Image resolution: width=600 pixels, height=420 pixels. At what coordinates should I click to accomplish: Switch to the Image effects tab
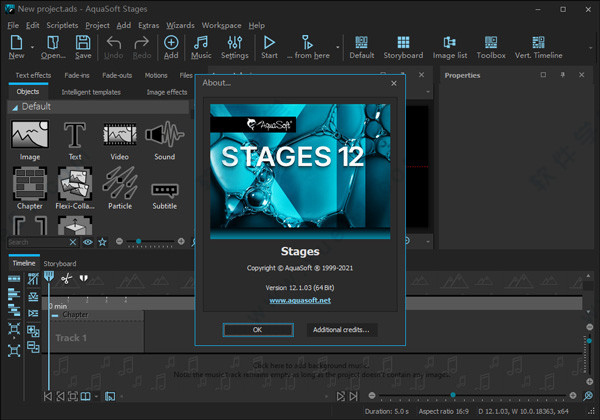coord(167,92)
